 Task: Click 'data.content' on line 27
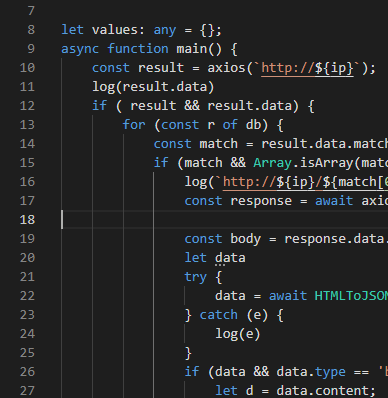click(x=322, y=391)
